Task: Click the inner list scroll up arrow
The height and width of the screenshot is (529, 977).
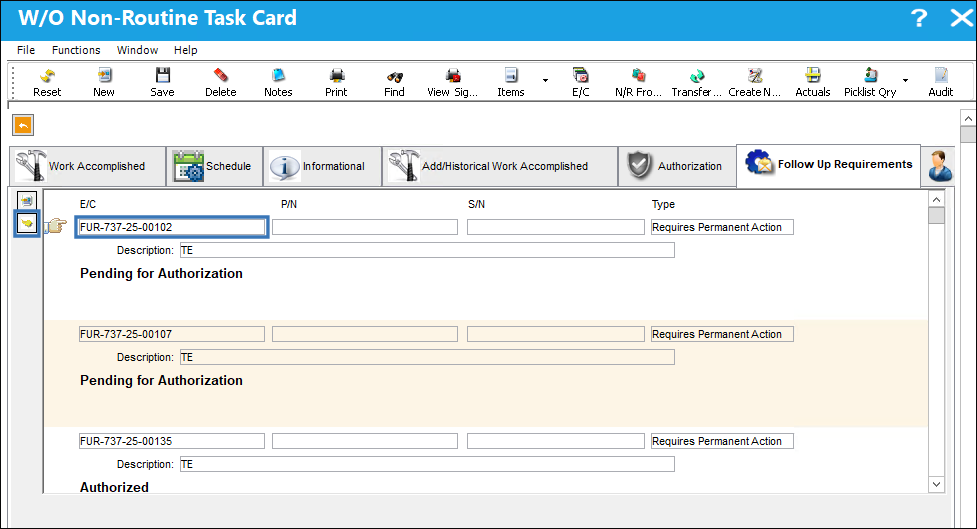Action: (936, 199)
